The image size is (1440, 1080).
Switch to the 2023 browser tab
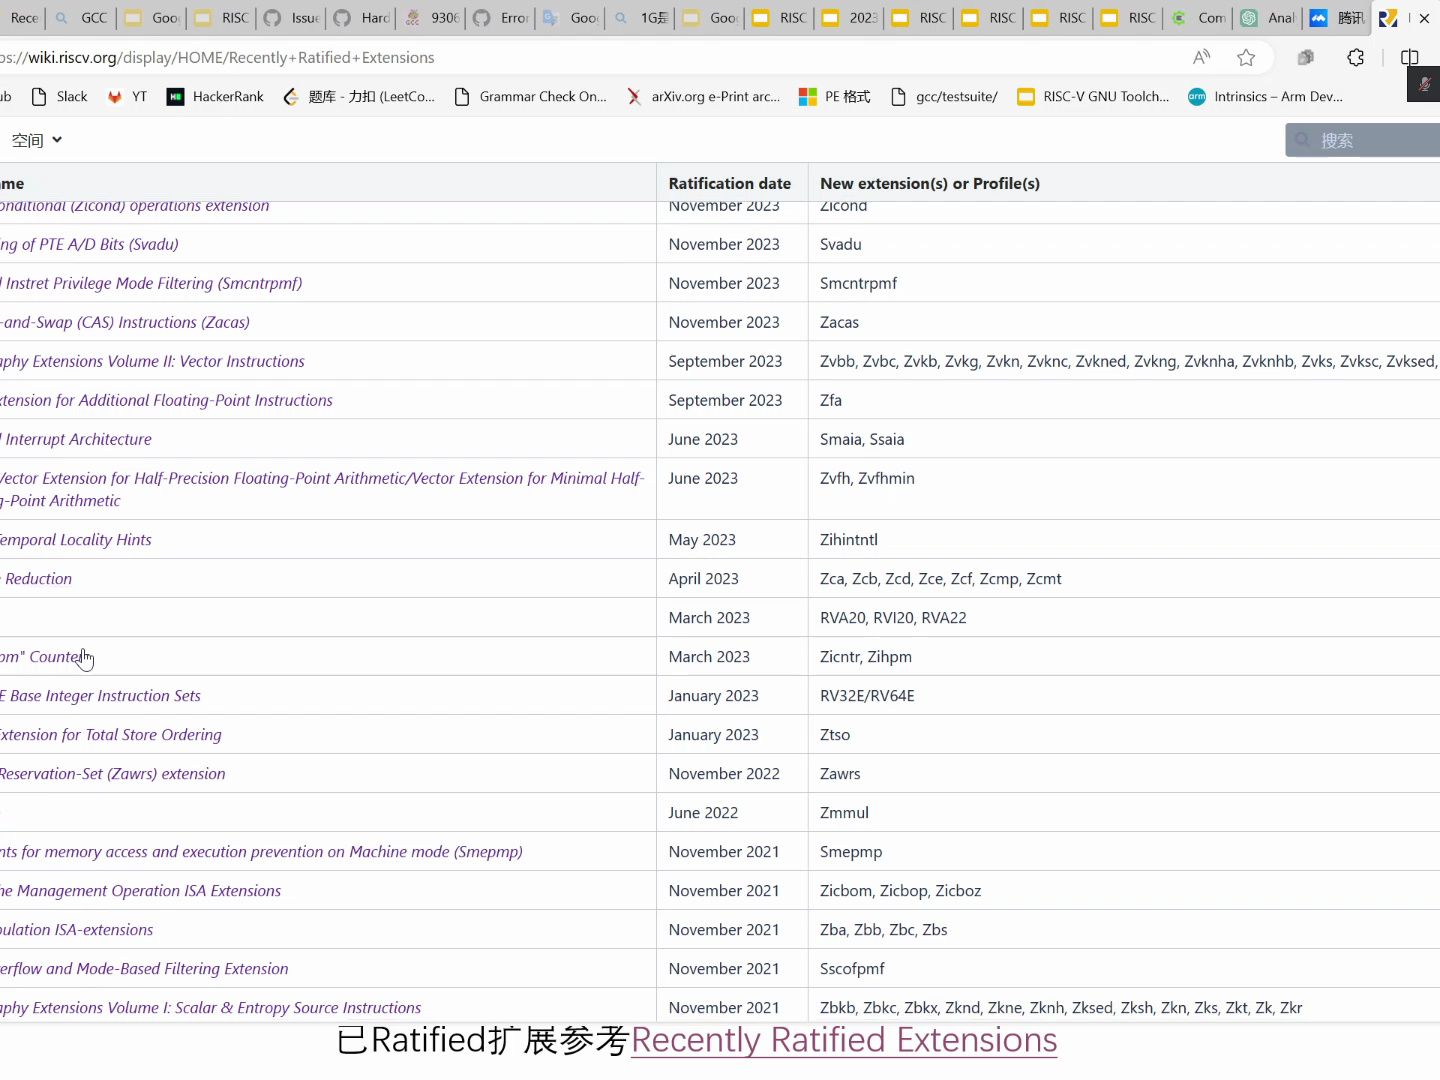point(850,18)
